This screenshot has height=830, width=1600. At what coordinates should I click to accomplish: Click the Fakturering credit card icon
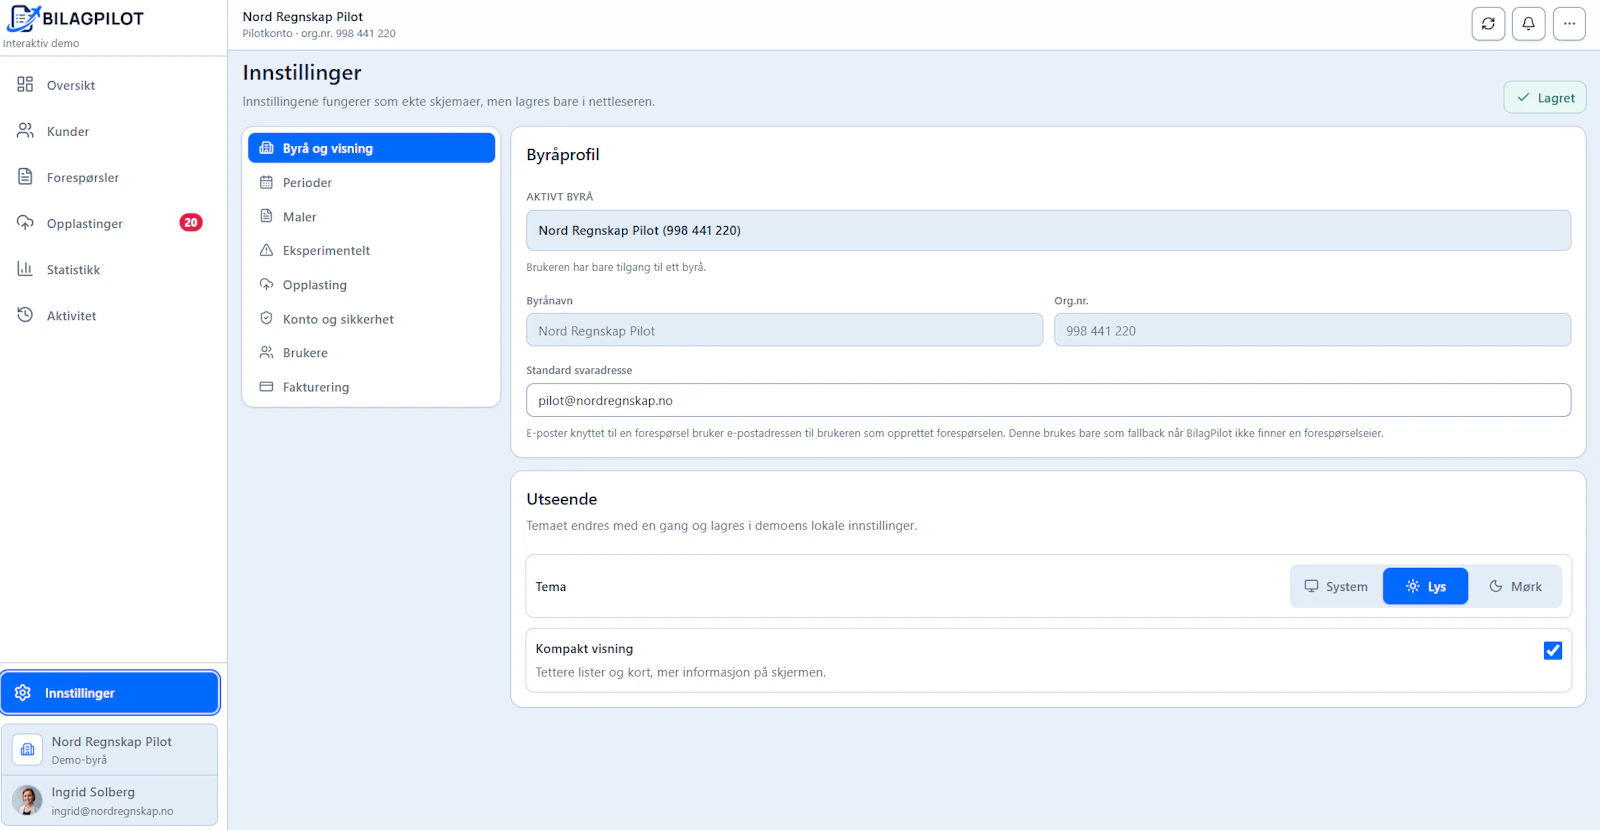[266, 386]
